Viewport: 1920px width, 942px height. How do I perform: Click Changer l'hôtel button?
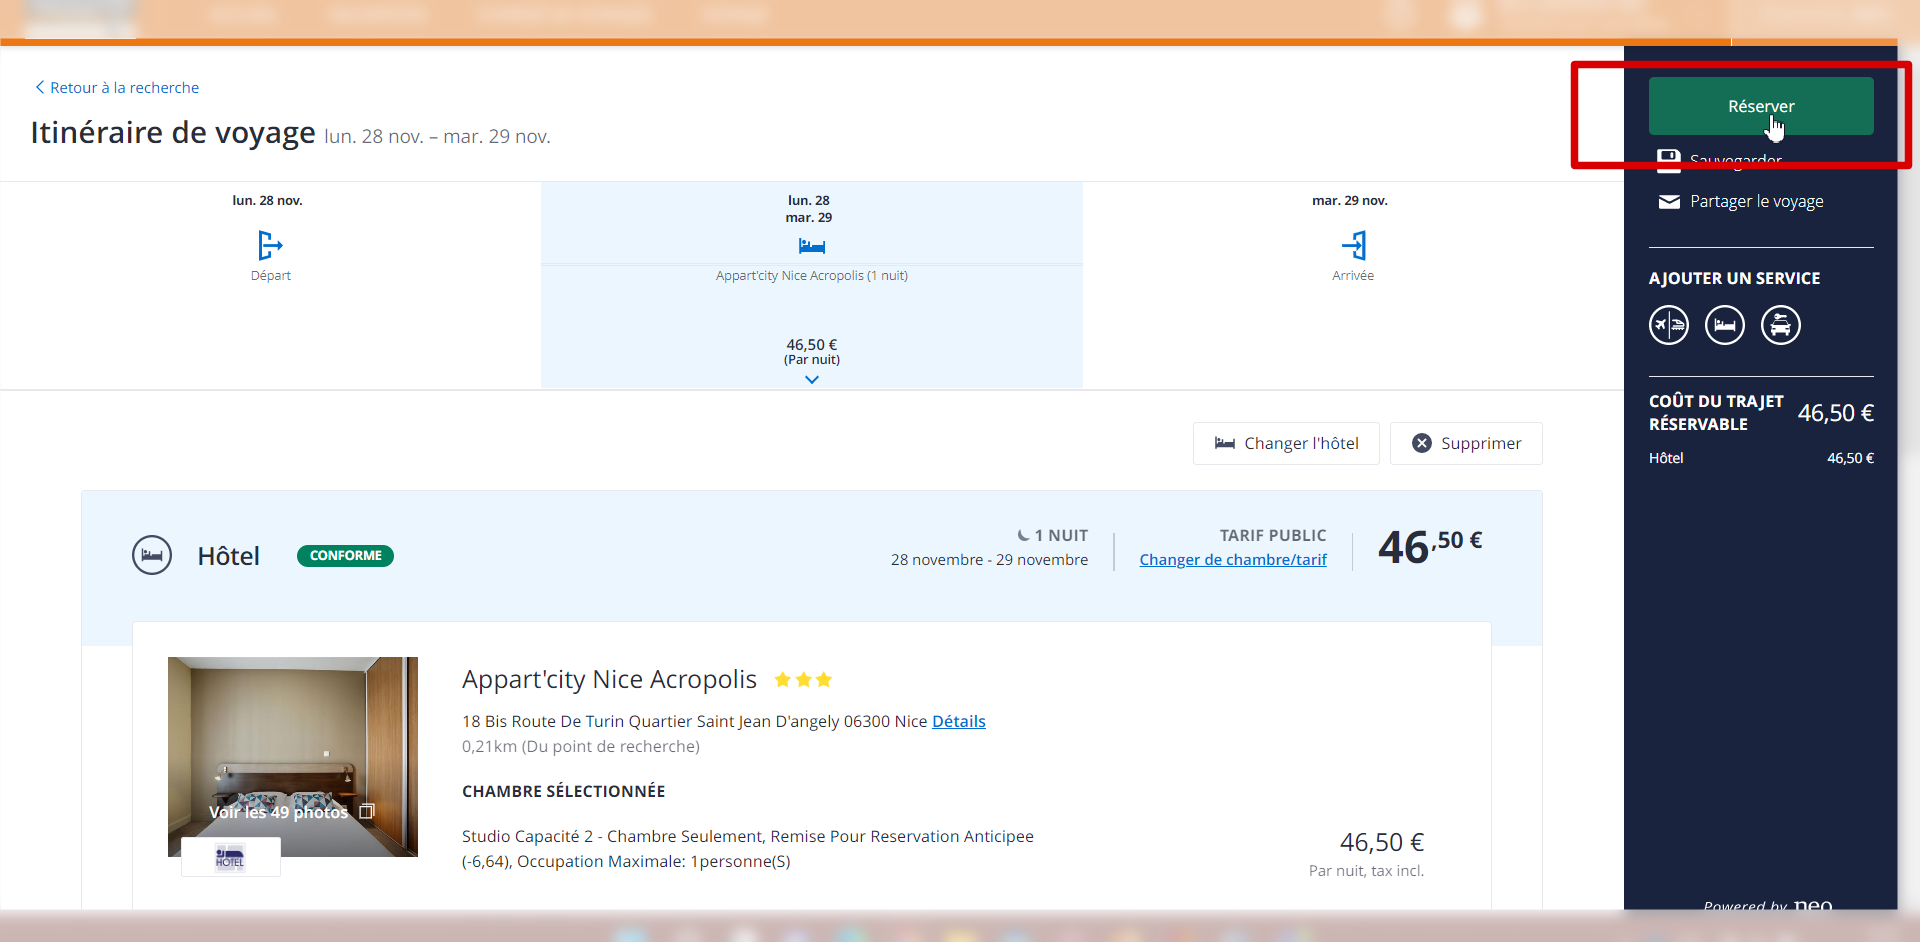pyautogui.click(x=1286, y=443)
